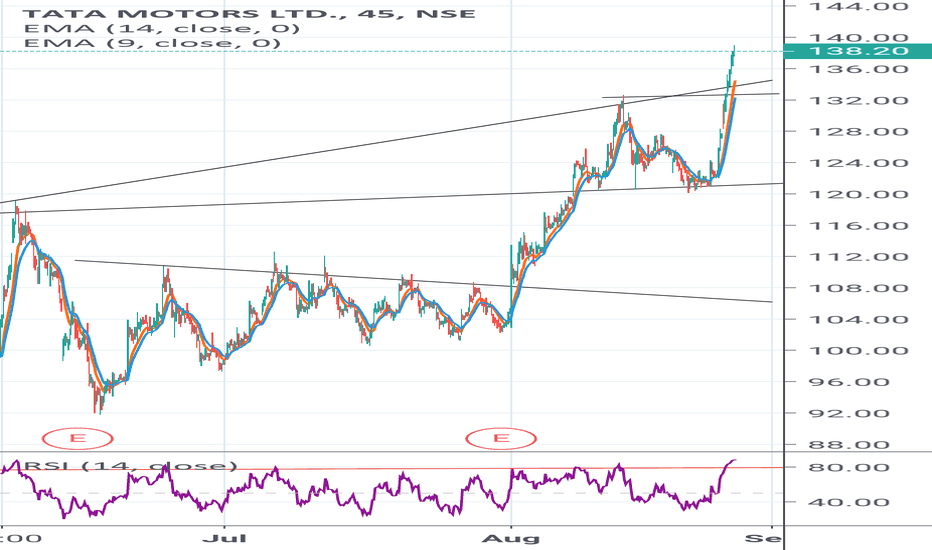
Task: Click the 132.00 price axis label
Action: (859, 100)
